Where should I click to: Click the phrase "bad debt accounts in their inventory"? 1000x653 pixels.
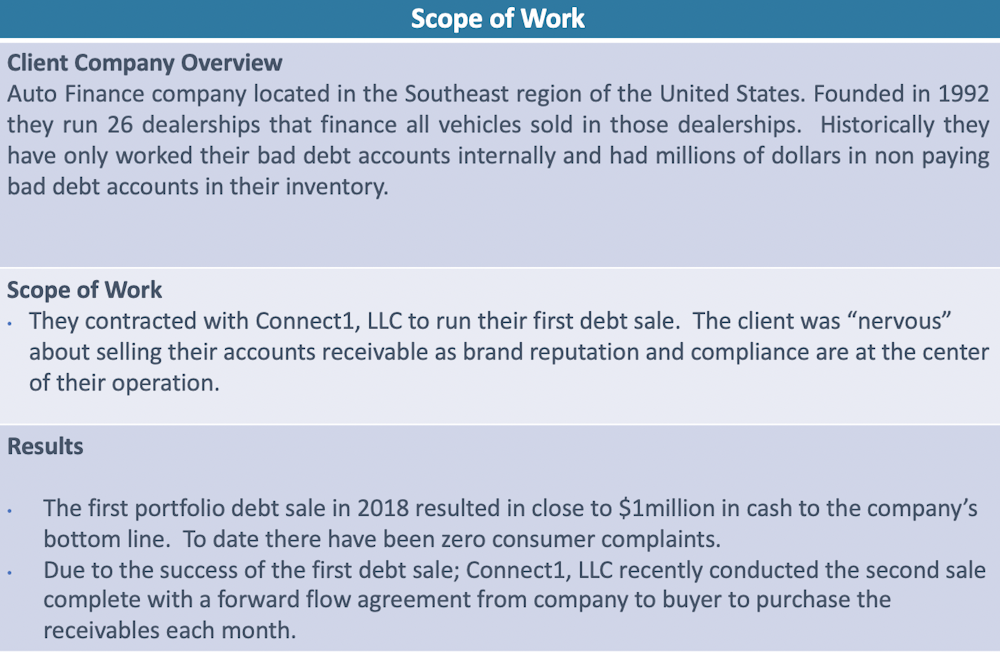coord(197,187)
